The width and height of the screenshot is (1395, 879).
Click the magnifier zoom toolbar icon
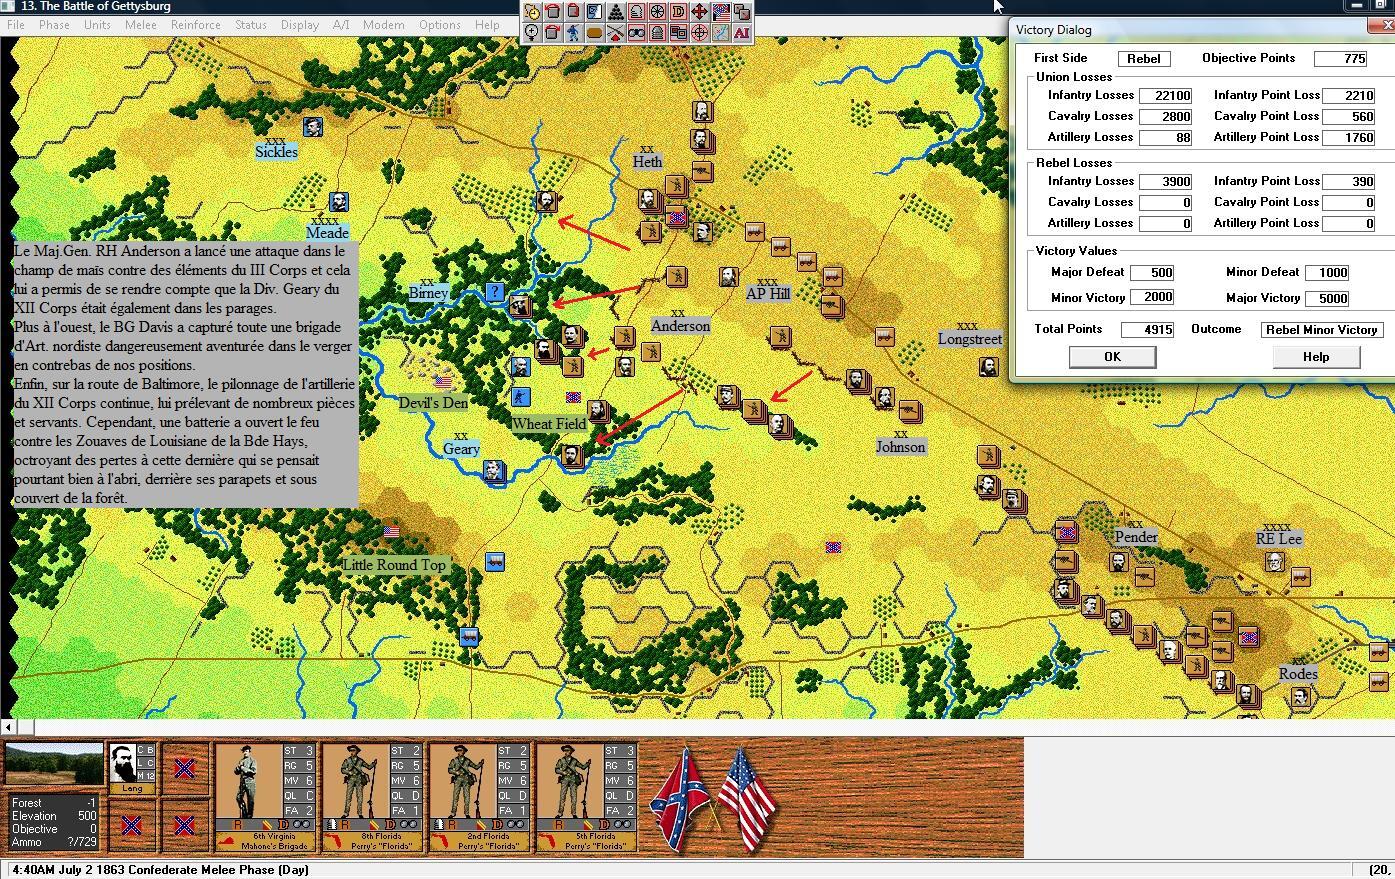point(532,33)
